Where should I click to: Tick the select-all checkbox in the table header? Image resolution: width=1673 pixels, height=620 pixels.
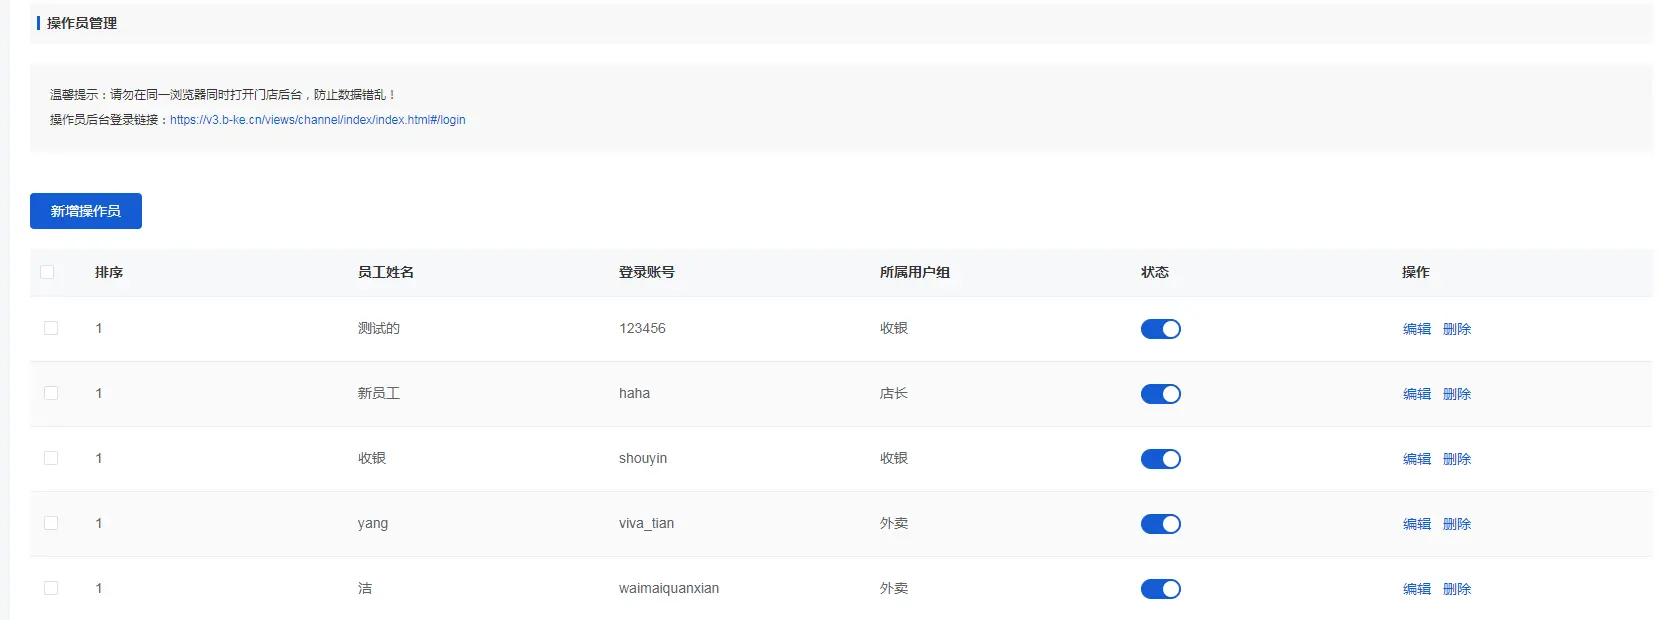47,272
